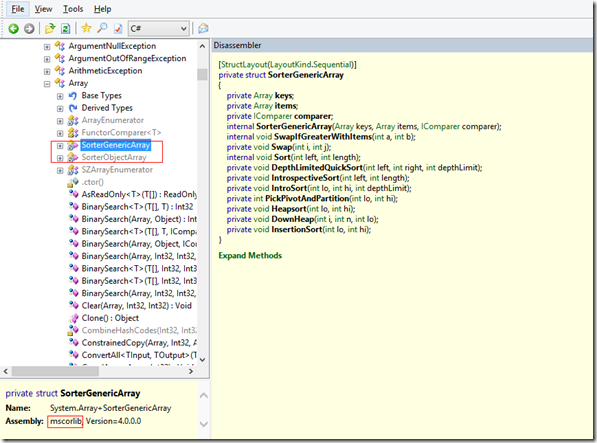Collapse the Array class node

47,84
